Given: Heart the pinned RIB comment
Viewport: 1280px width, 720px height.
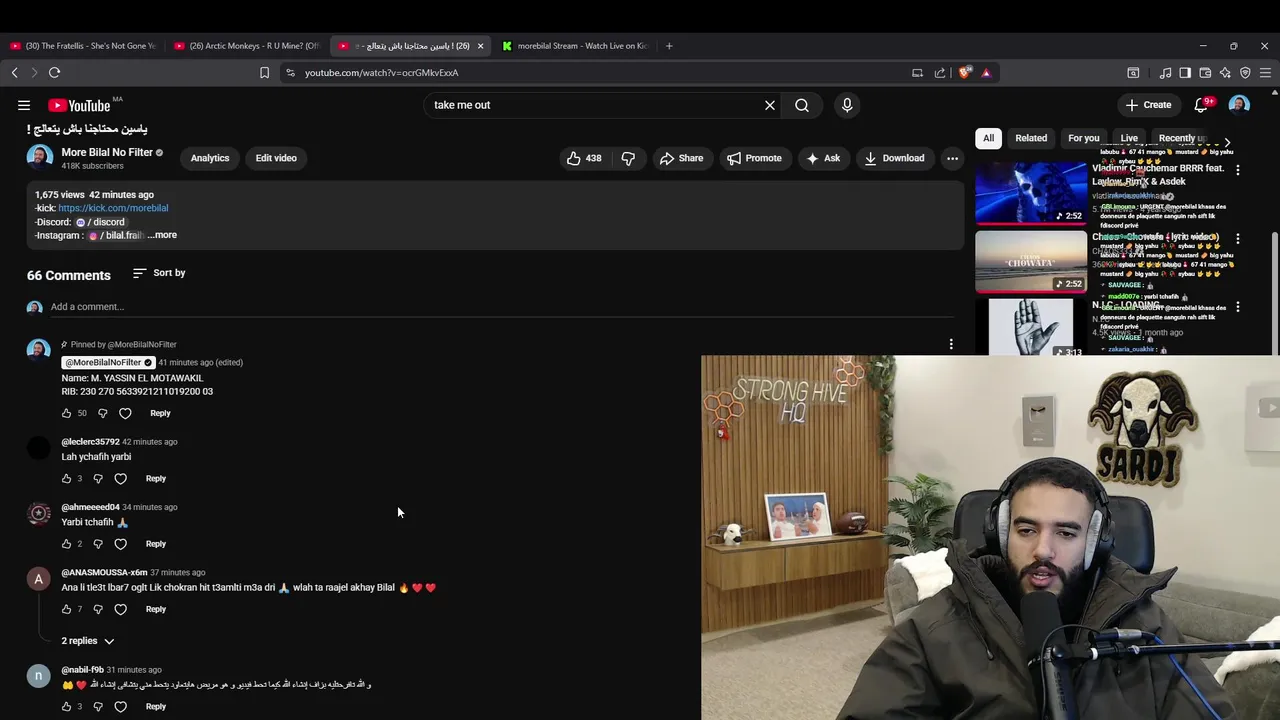Looking at the screenshot, I should coord(125,413).
